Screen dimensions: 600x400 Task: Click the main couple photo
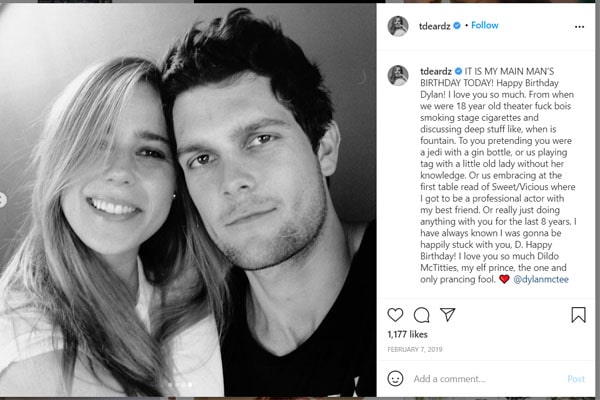(188, 200)
